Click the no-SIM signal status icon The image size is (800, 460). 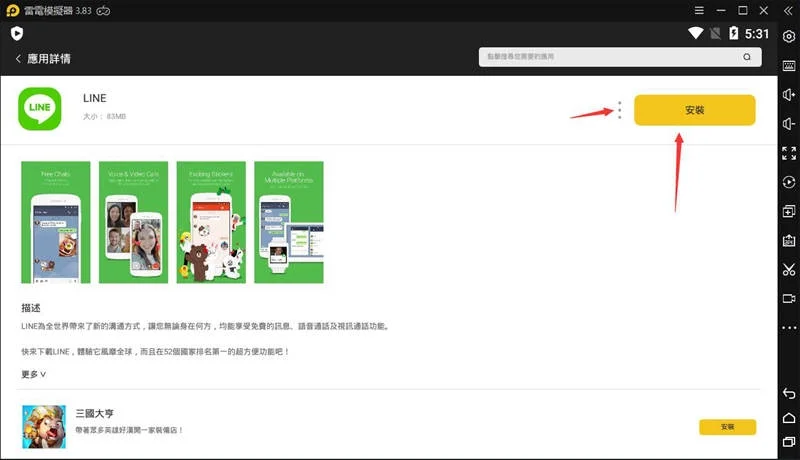coord(715,33)
